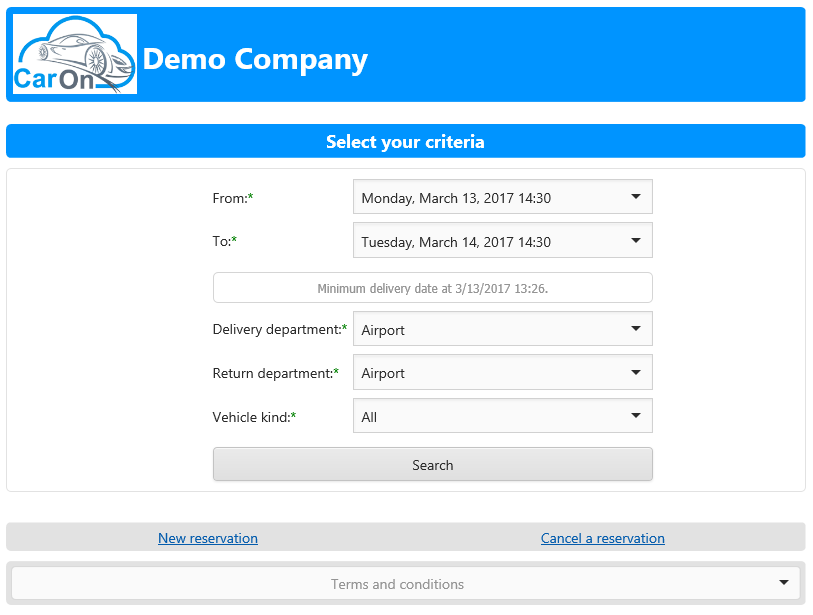This screenshot has width=813, height=615.
Task: Open the New reservation link
Action: click(208, 538)
